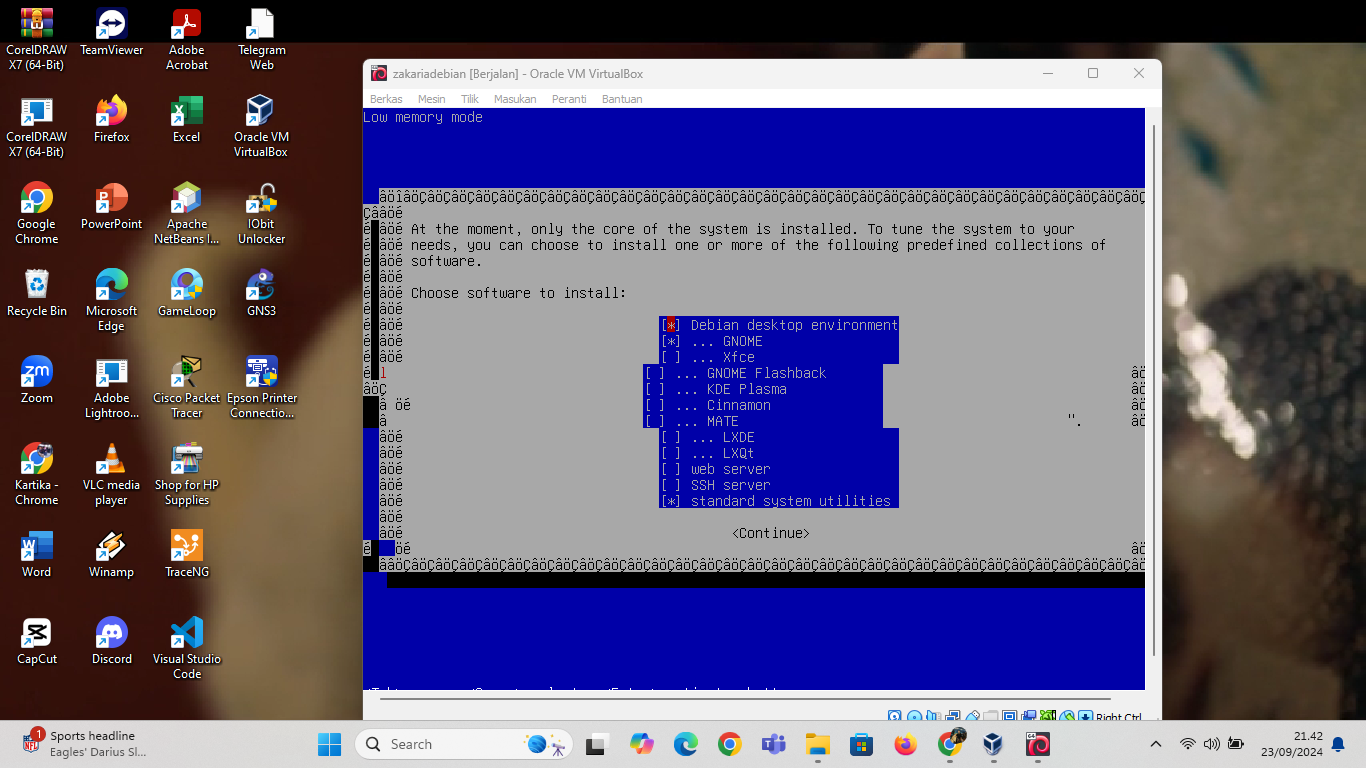Image resolution: width=1366 pixels, height=768 pixels.
Task: Click the taskbar Search box
Action: [x=463, y=744]
